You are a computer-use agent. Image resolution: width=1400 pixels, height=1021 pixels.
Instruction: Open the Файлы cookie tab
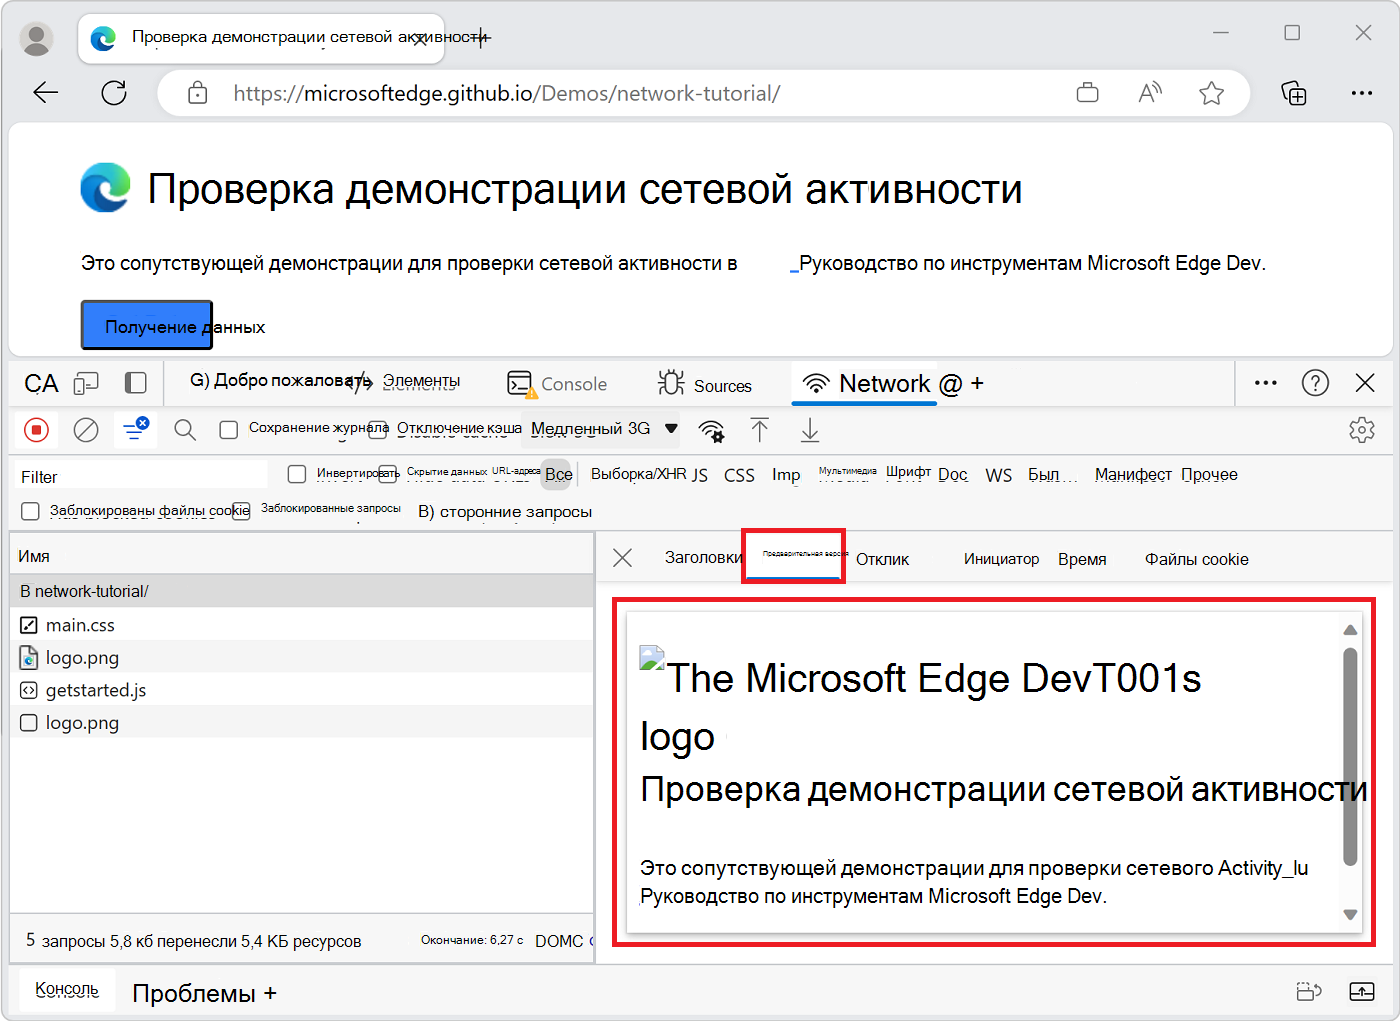[1196, 560]
